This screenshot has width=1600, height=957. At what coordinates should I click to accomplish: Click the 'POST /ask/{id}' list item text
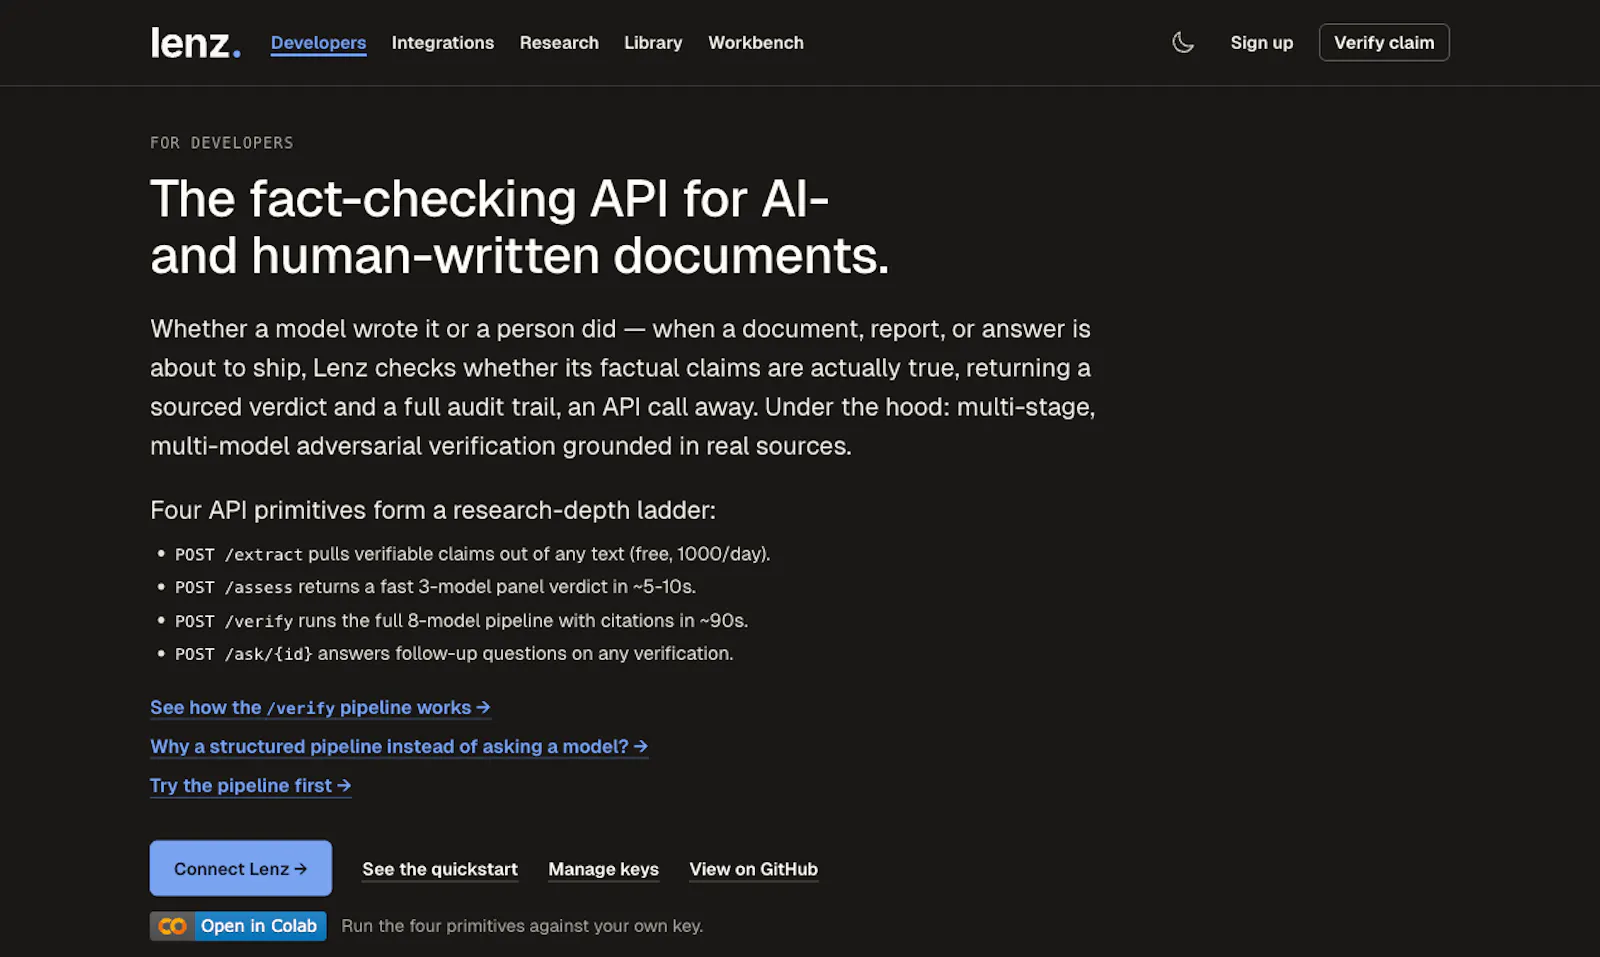point(454,654)
